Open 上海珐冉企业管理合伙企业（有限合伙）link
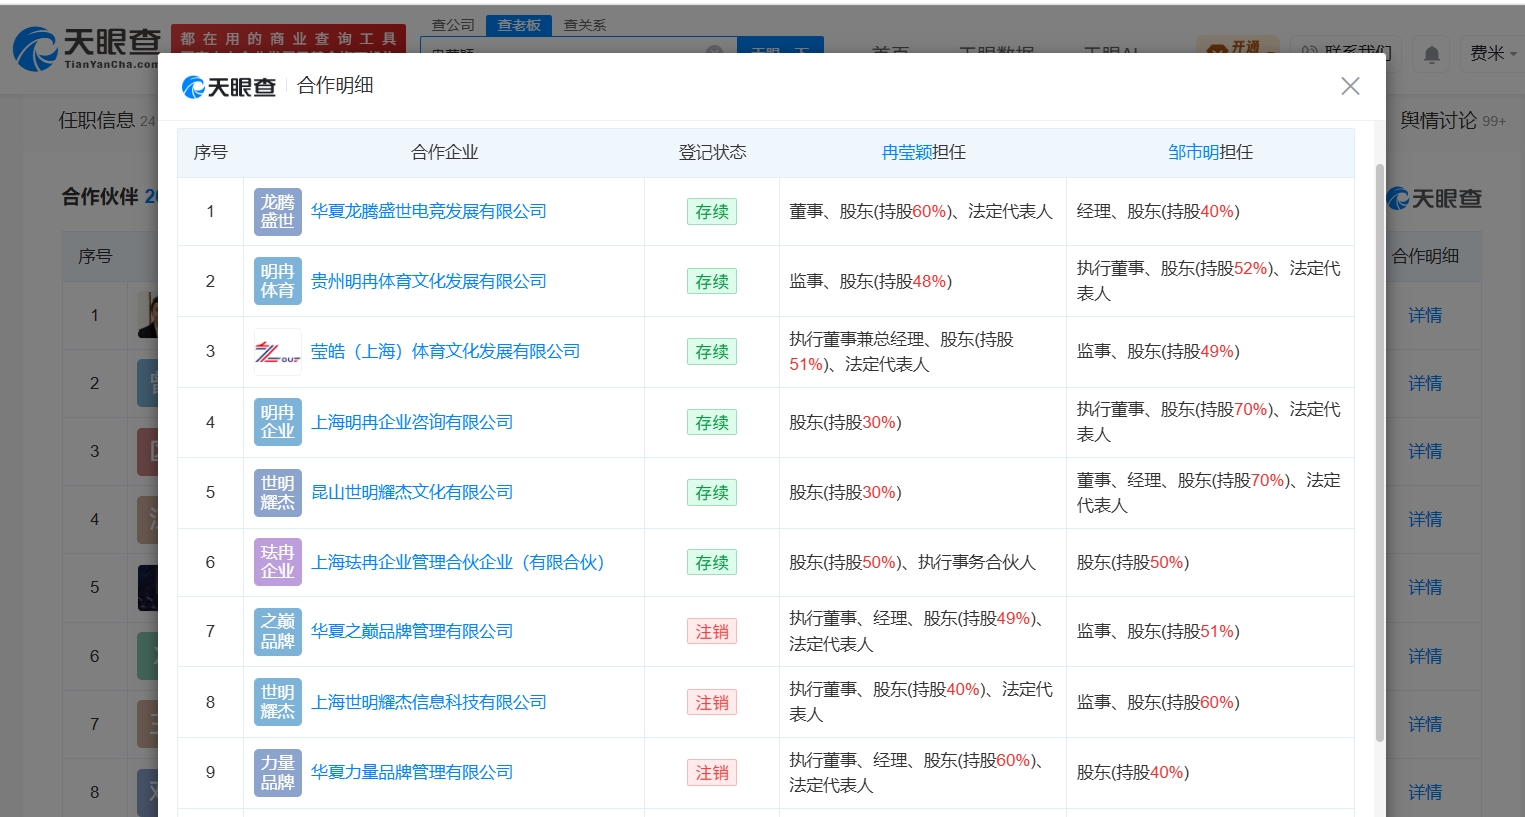 tap(458, 562)
